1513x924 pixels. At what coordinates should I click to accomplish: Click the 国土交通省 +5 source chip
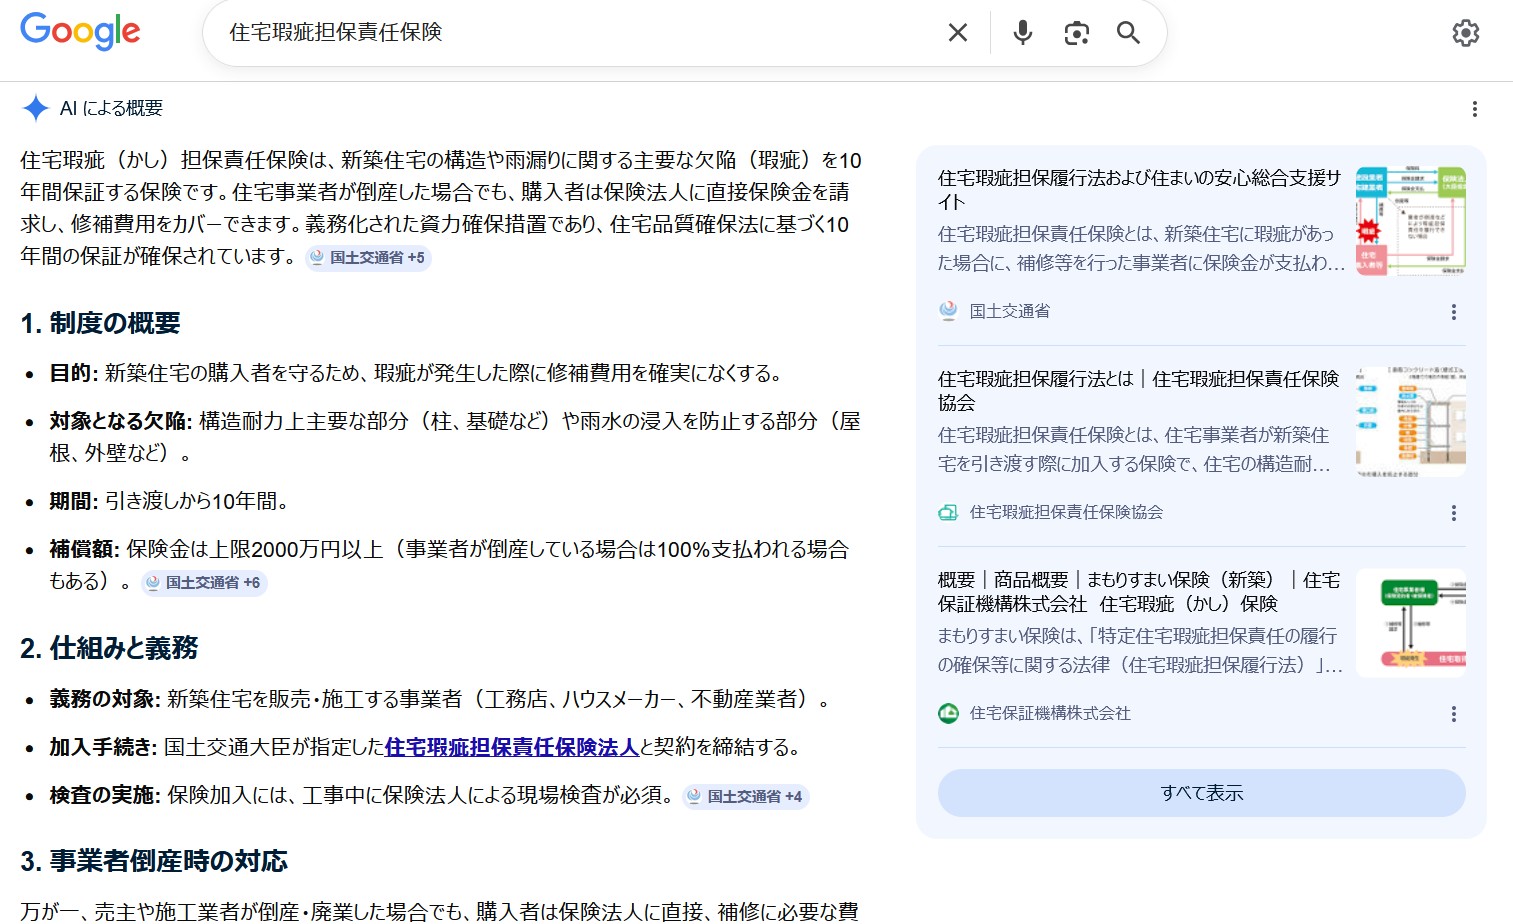tap(368, 258)
